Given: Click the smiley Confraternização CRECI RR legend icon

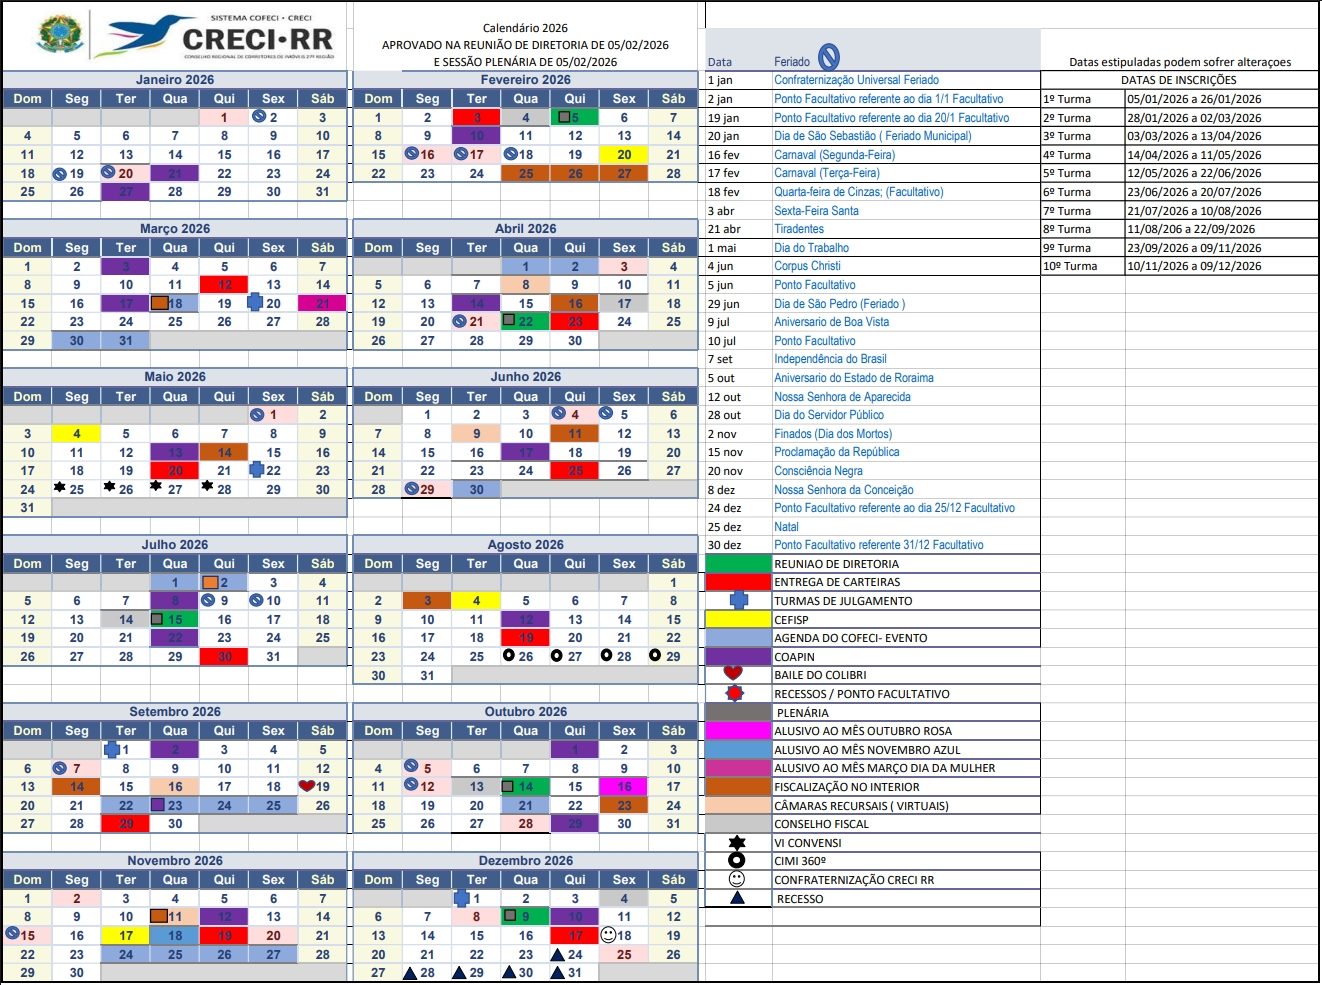Looking at the screenshot, I should click(x=737, y=879).
